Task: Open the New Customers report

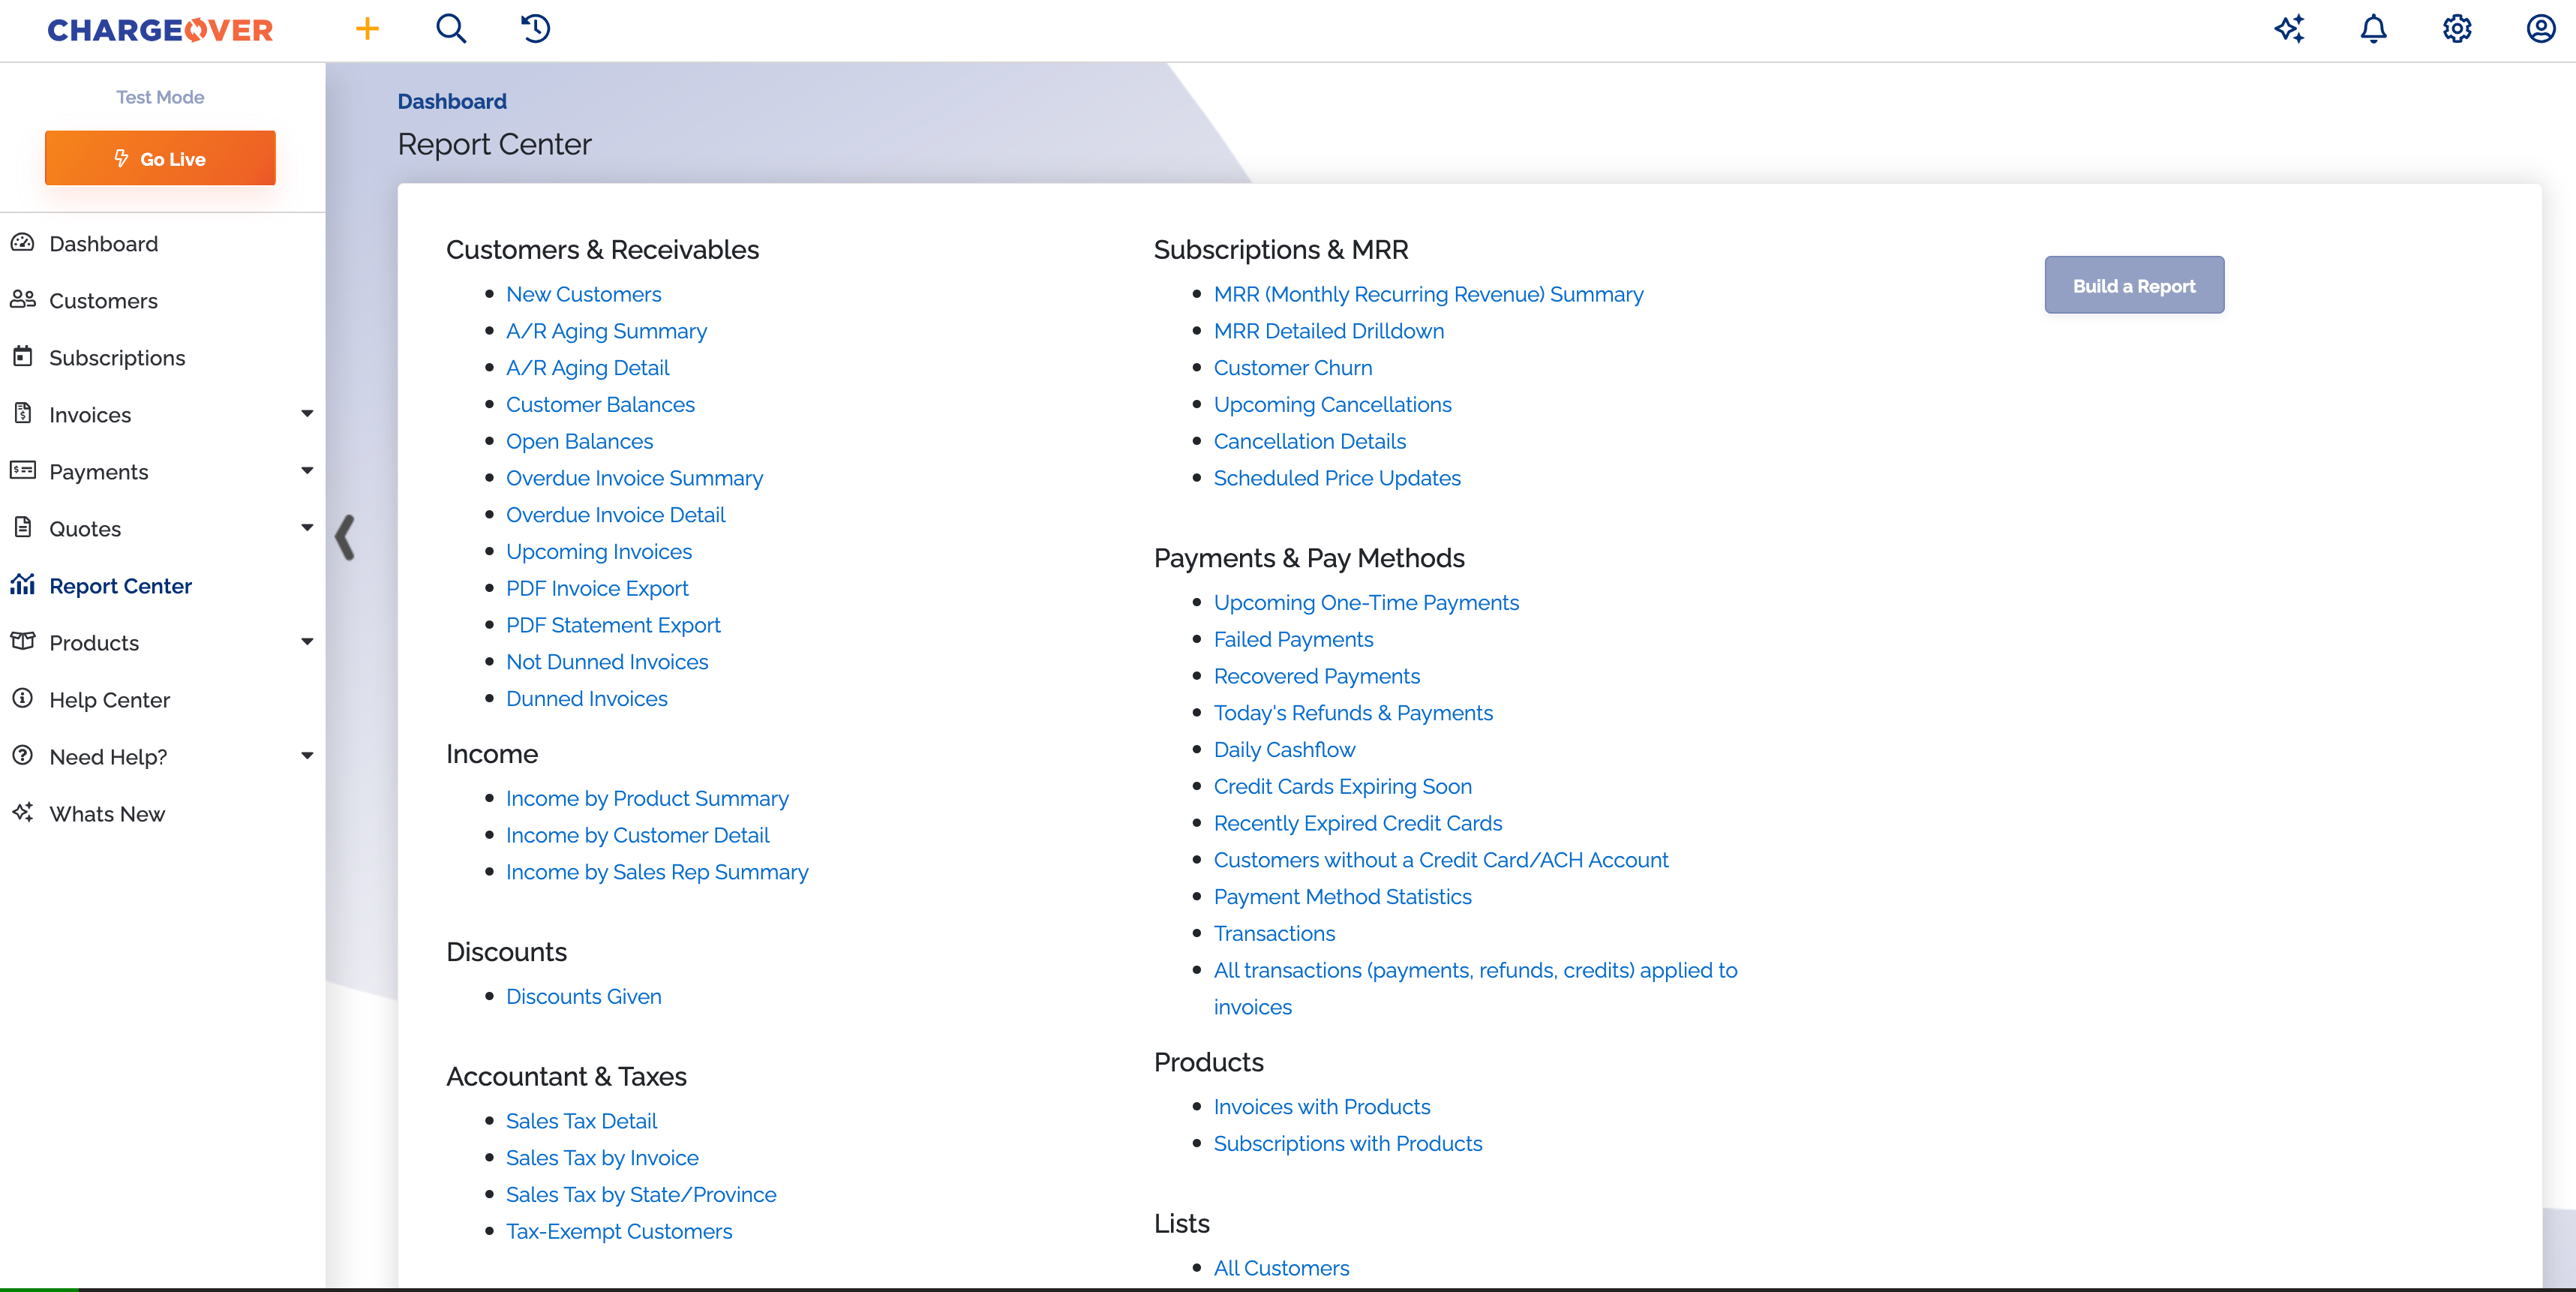Action: [584, 294]
